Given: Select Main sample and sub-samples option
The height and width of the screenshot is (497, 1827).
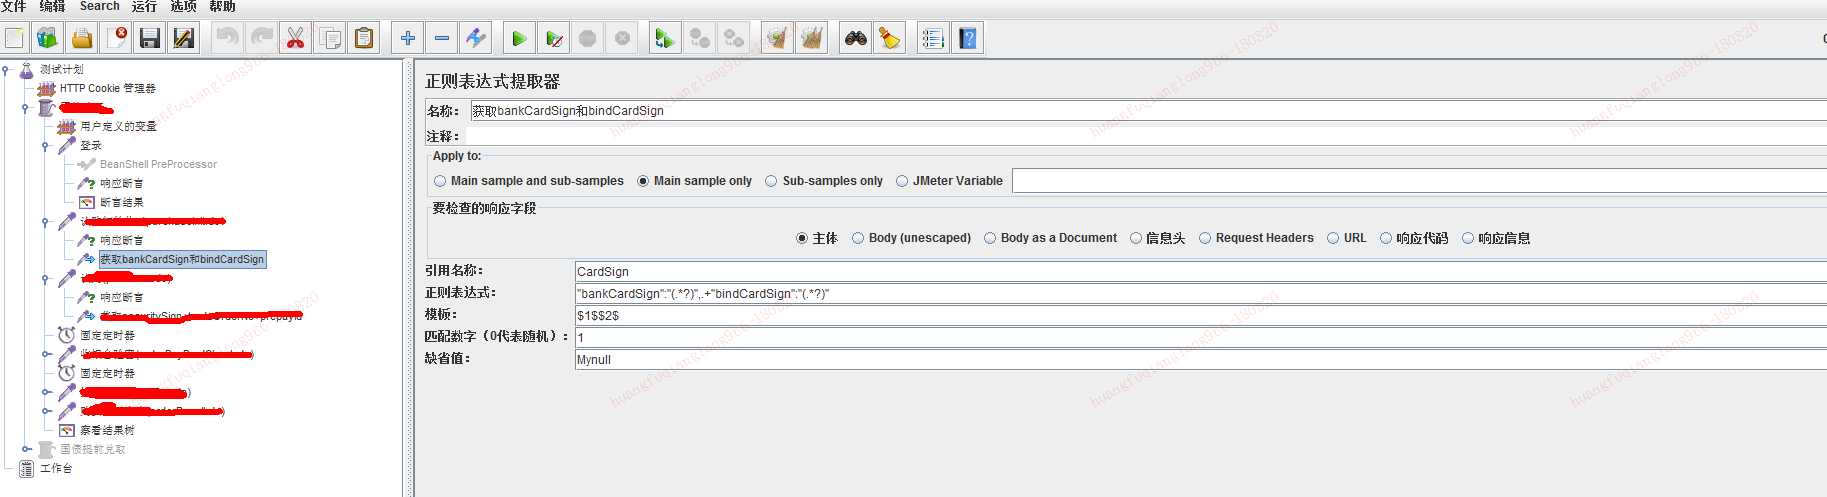Looking at the screenshot, I should point(529,181).
